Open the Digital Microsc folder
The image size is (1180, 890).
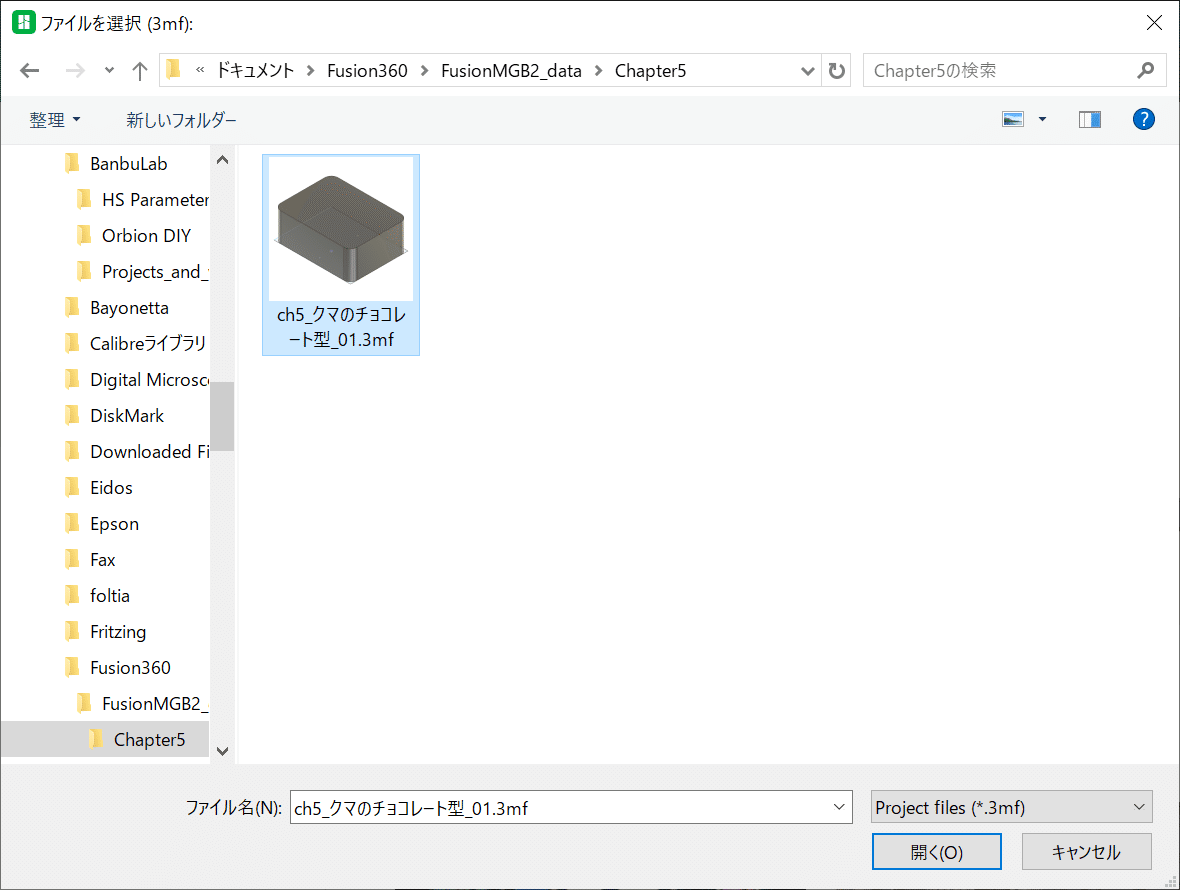[x=149, y=380]
